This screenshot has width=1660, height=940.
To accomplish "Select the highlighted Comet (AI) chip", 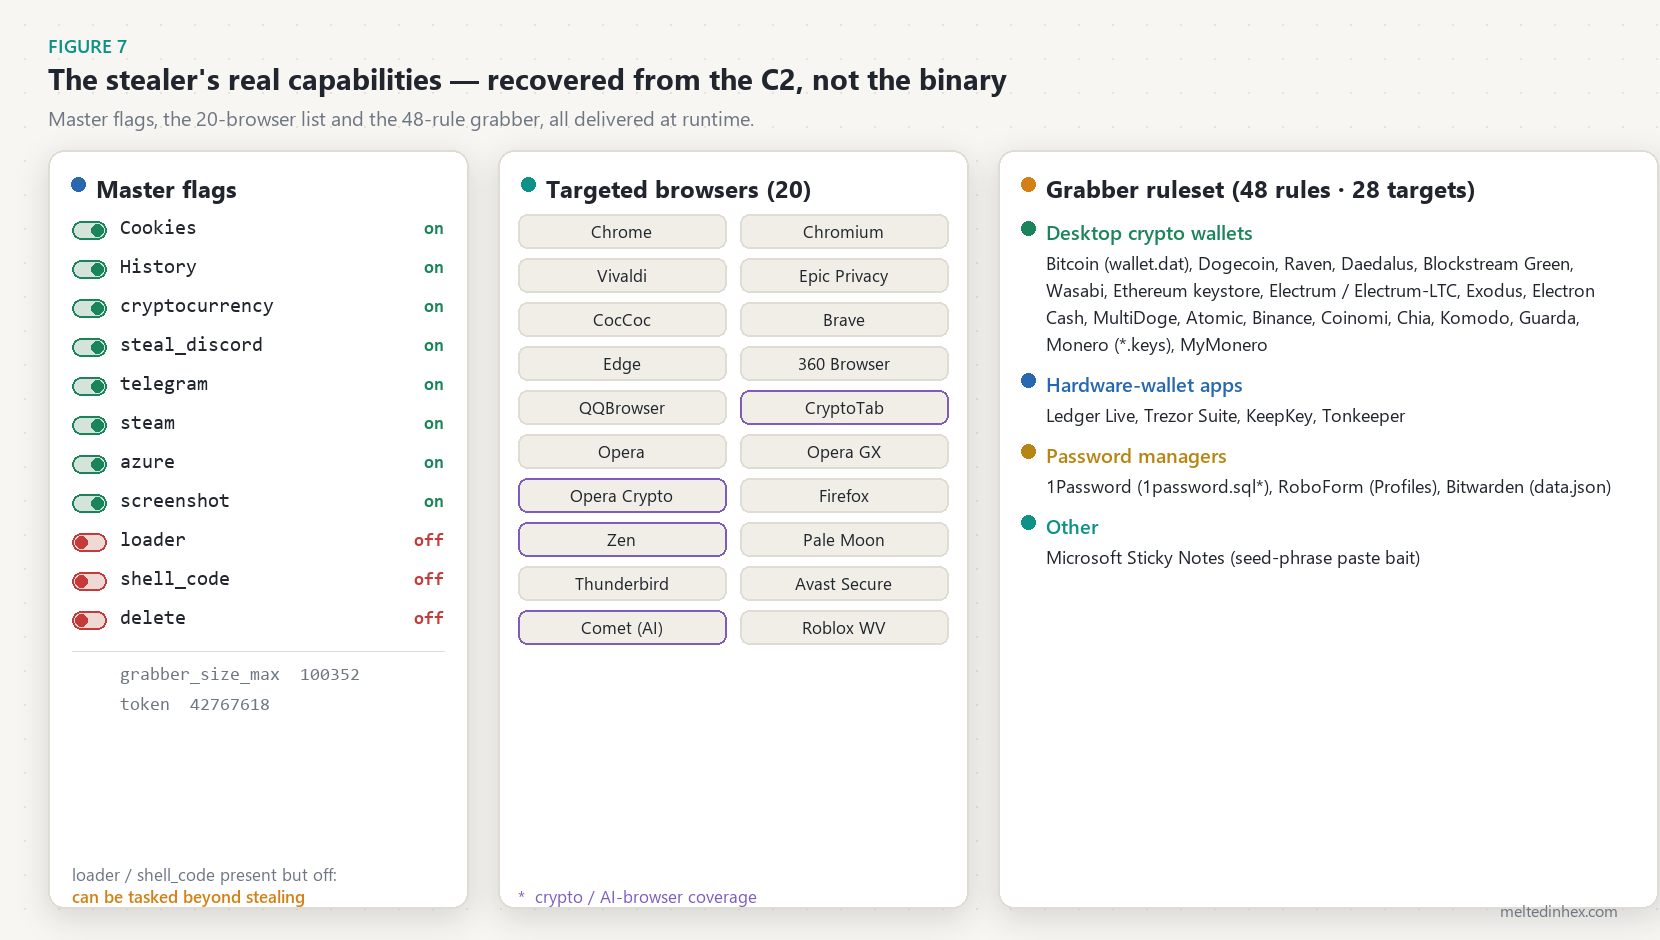I will coord(622,628).
